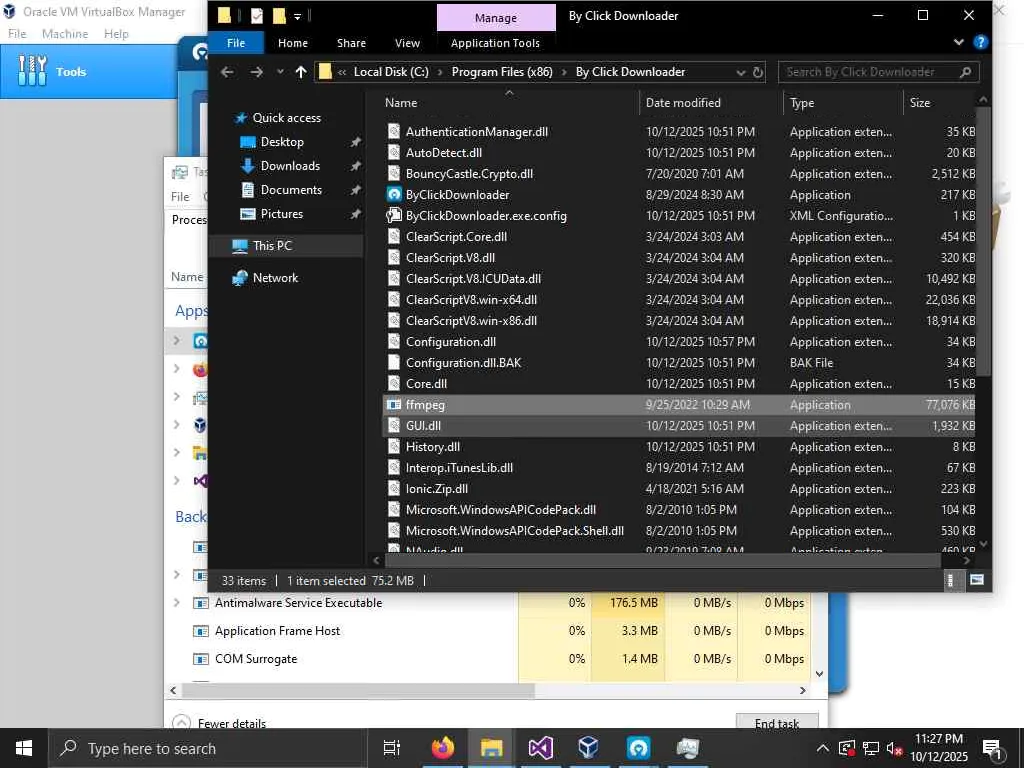Click the Explorer forward arrow
This screenshot has width=1024, height=768.
point(257,72)
